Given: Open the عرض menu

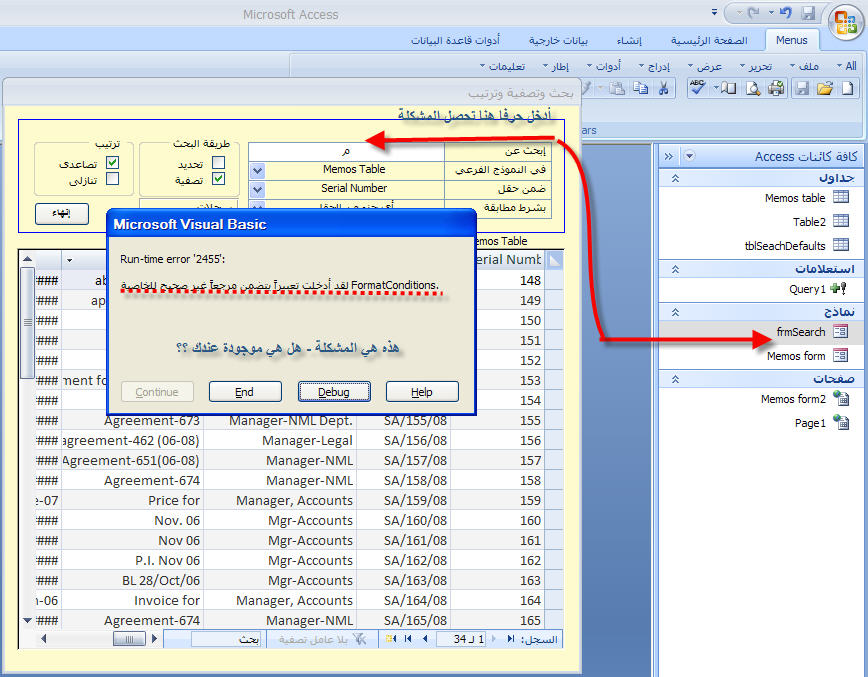Looking at the screenshot, I should 705,66.
